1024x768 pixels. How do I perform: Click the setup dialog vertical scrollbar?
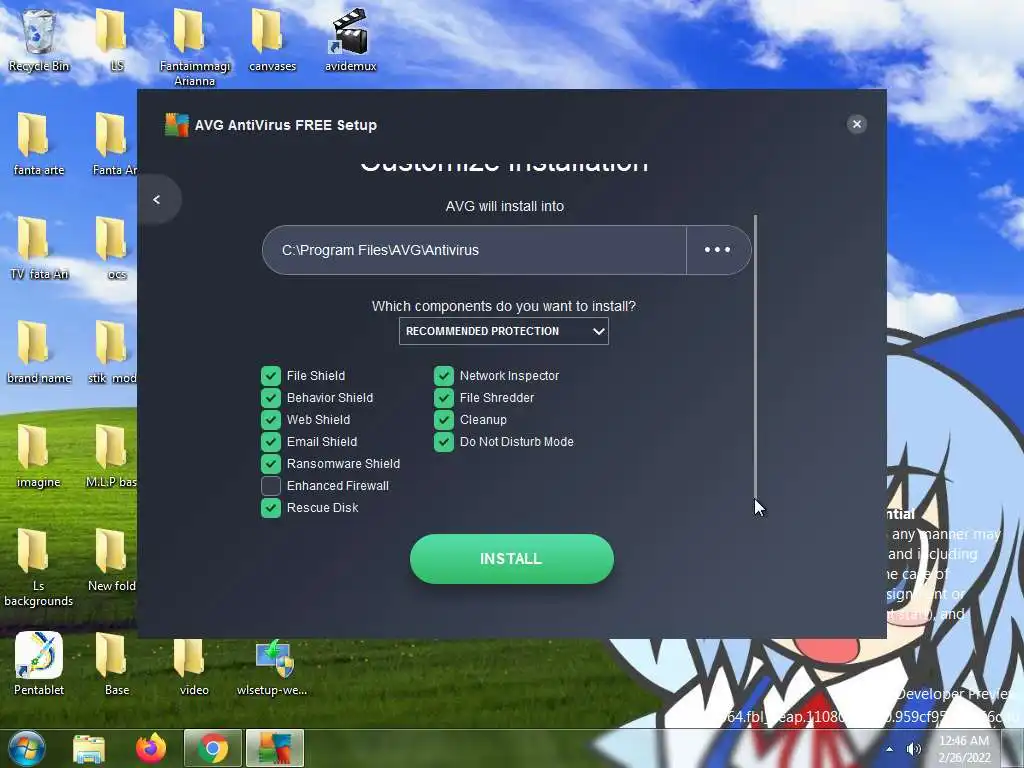click(x=756, y=356)
